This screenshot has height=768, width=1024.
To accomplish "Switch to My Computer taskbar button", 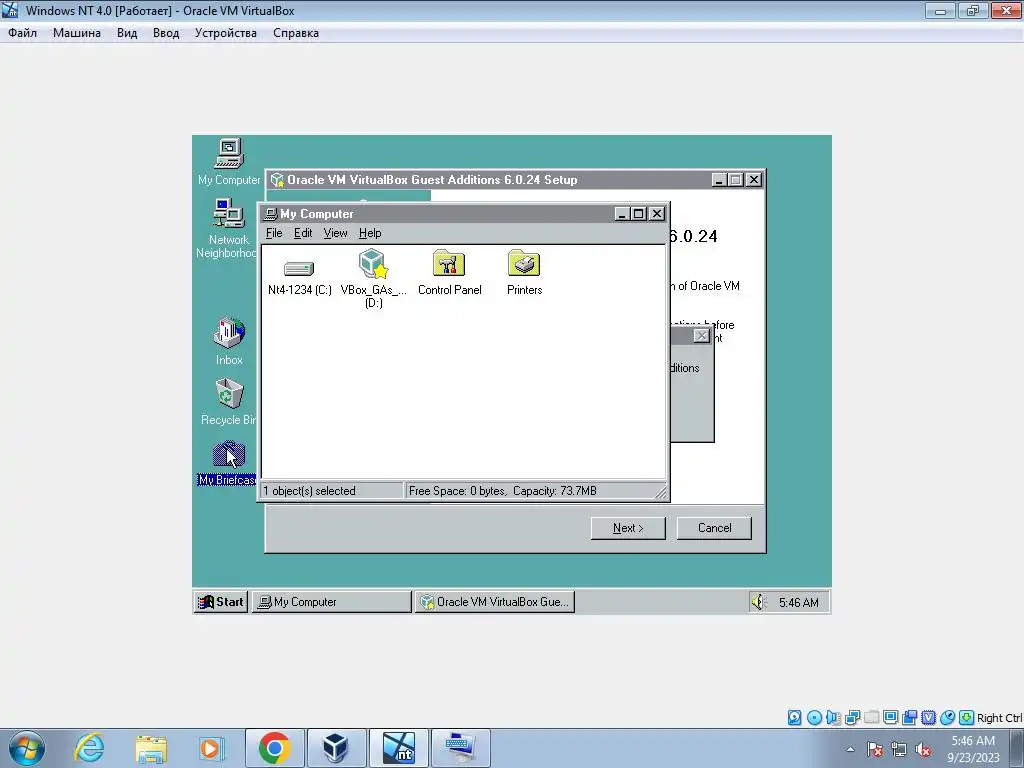I will (332, 601).
